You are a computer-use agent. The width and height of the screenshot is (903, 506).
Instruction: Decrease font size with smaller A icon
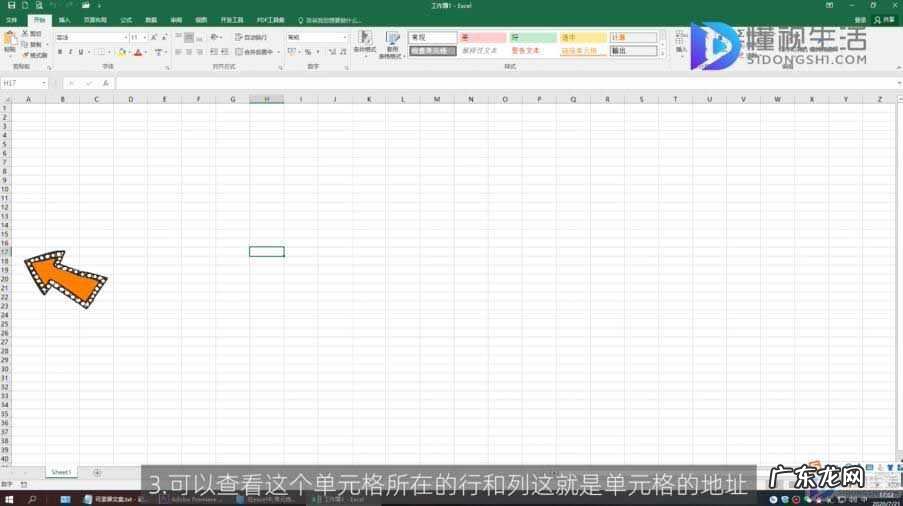(164, 37)
